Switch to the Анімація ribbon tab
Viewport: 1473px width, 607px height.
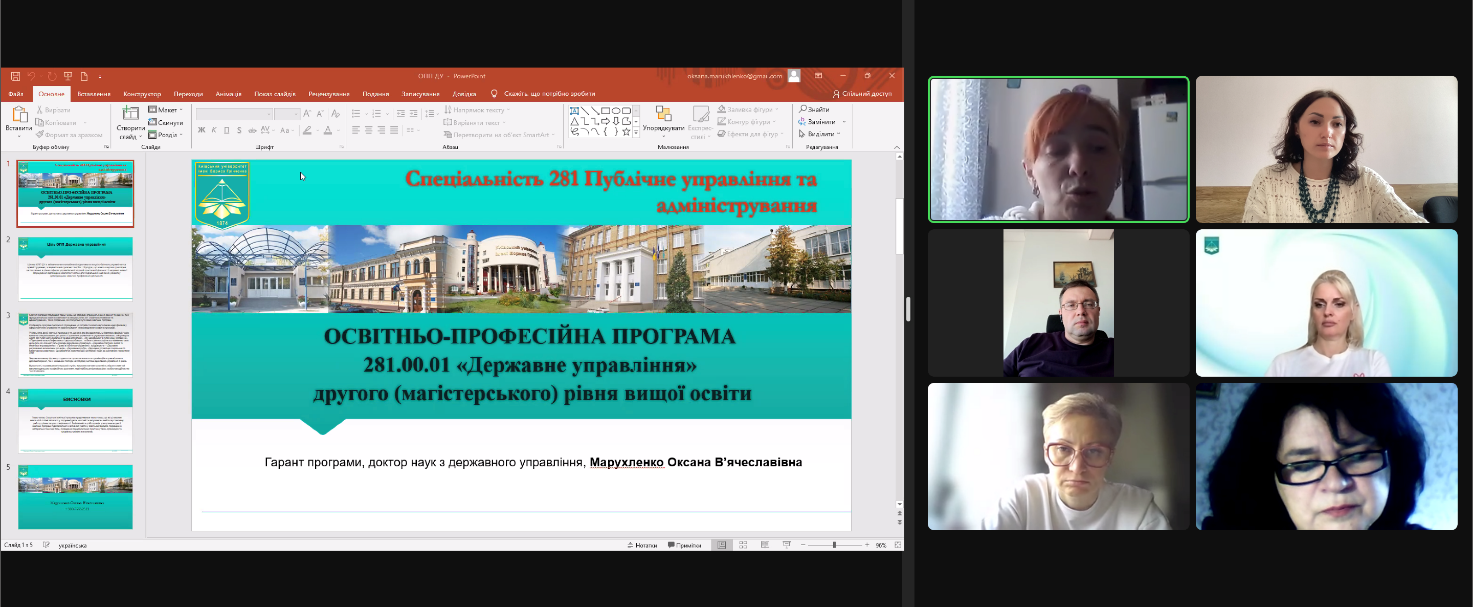click(228, 94)
